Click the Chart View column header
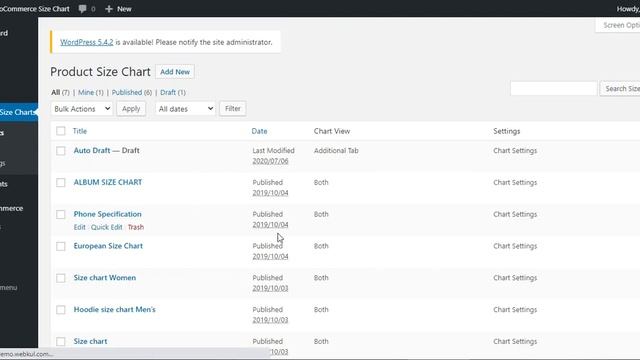Screen dimensions: 640x360 pos(332,131)
